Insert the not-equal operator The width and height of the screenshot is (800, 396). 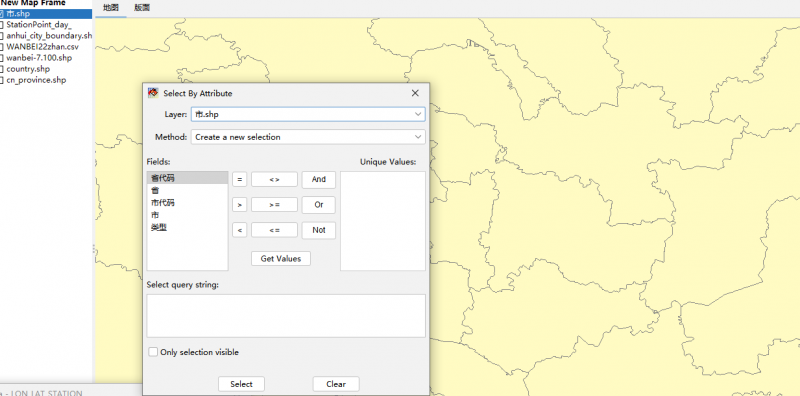point(274,180)
